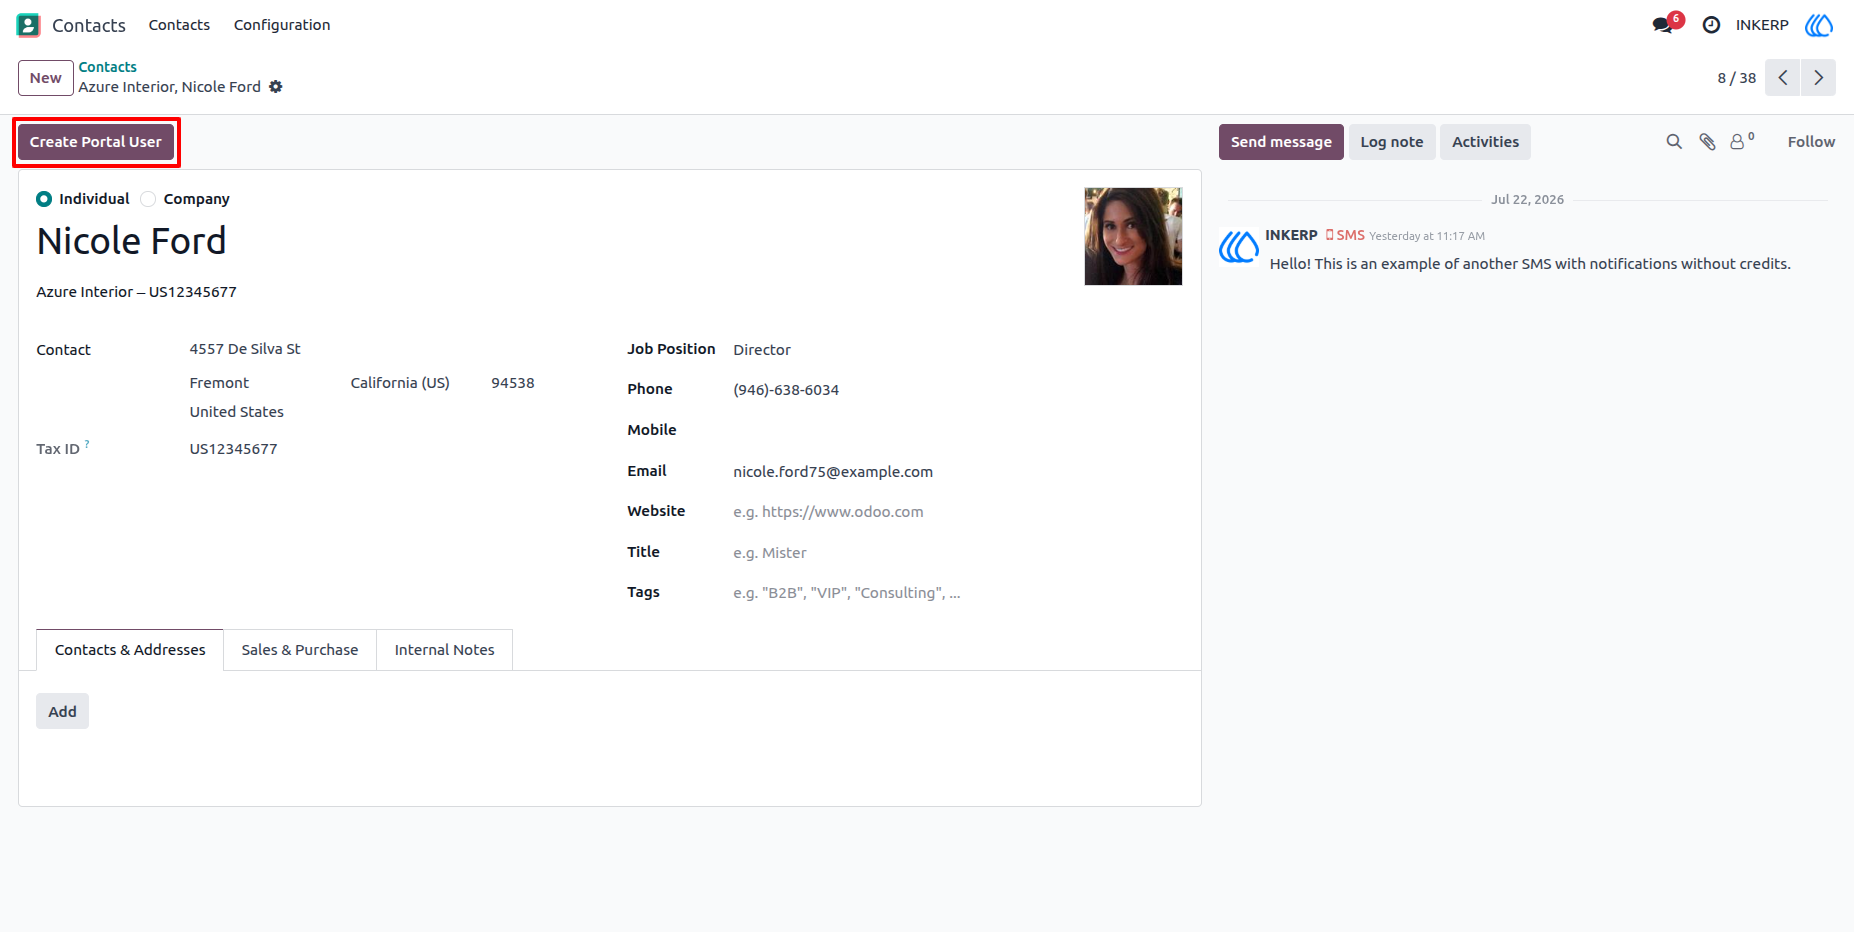Click Nicole Ford's profile photo
This screenshot has height=932, width=1854.
pos(1133,236)
